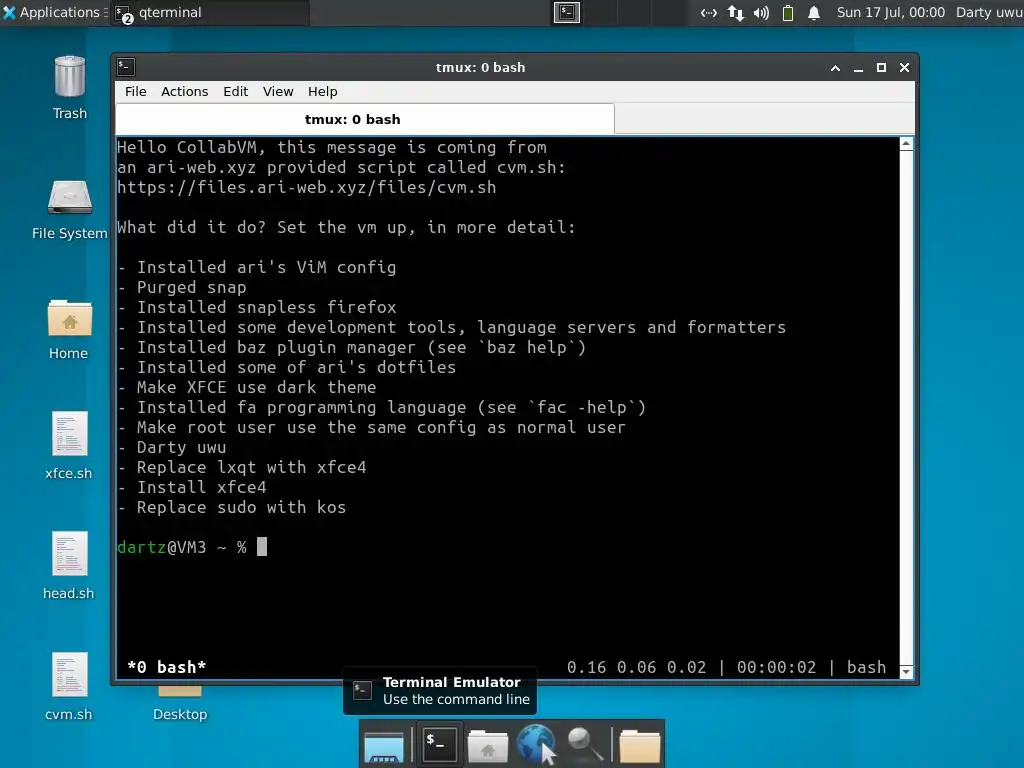Click load averages '0.16 0.06 0.02'
This screenshot has height=768, width=1024.
click(x=637, y=667)
